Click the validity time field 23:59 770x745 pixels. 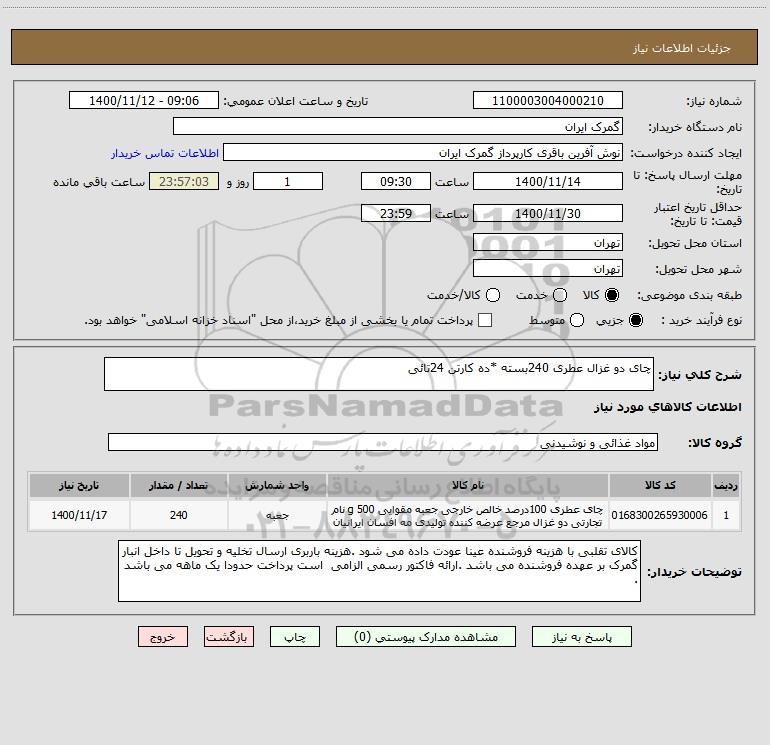pyautogui.click(x=396, y=214)
